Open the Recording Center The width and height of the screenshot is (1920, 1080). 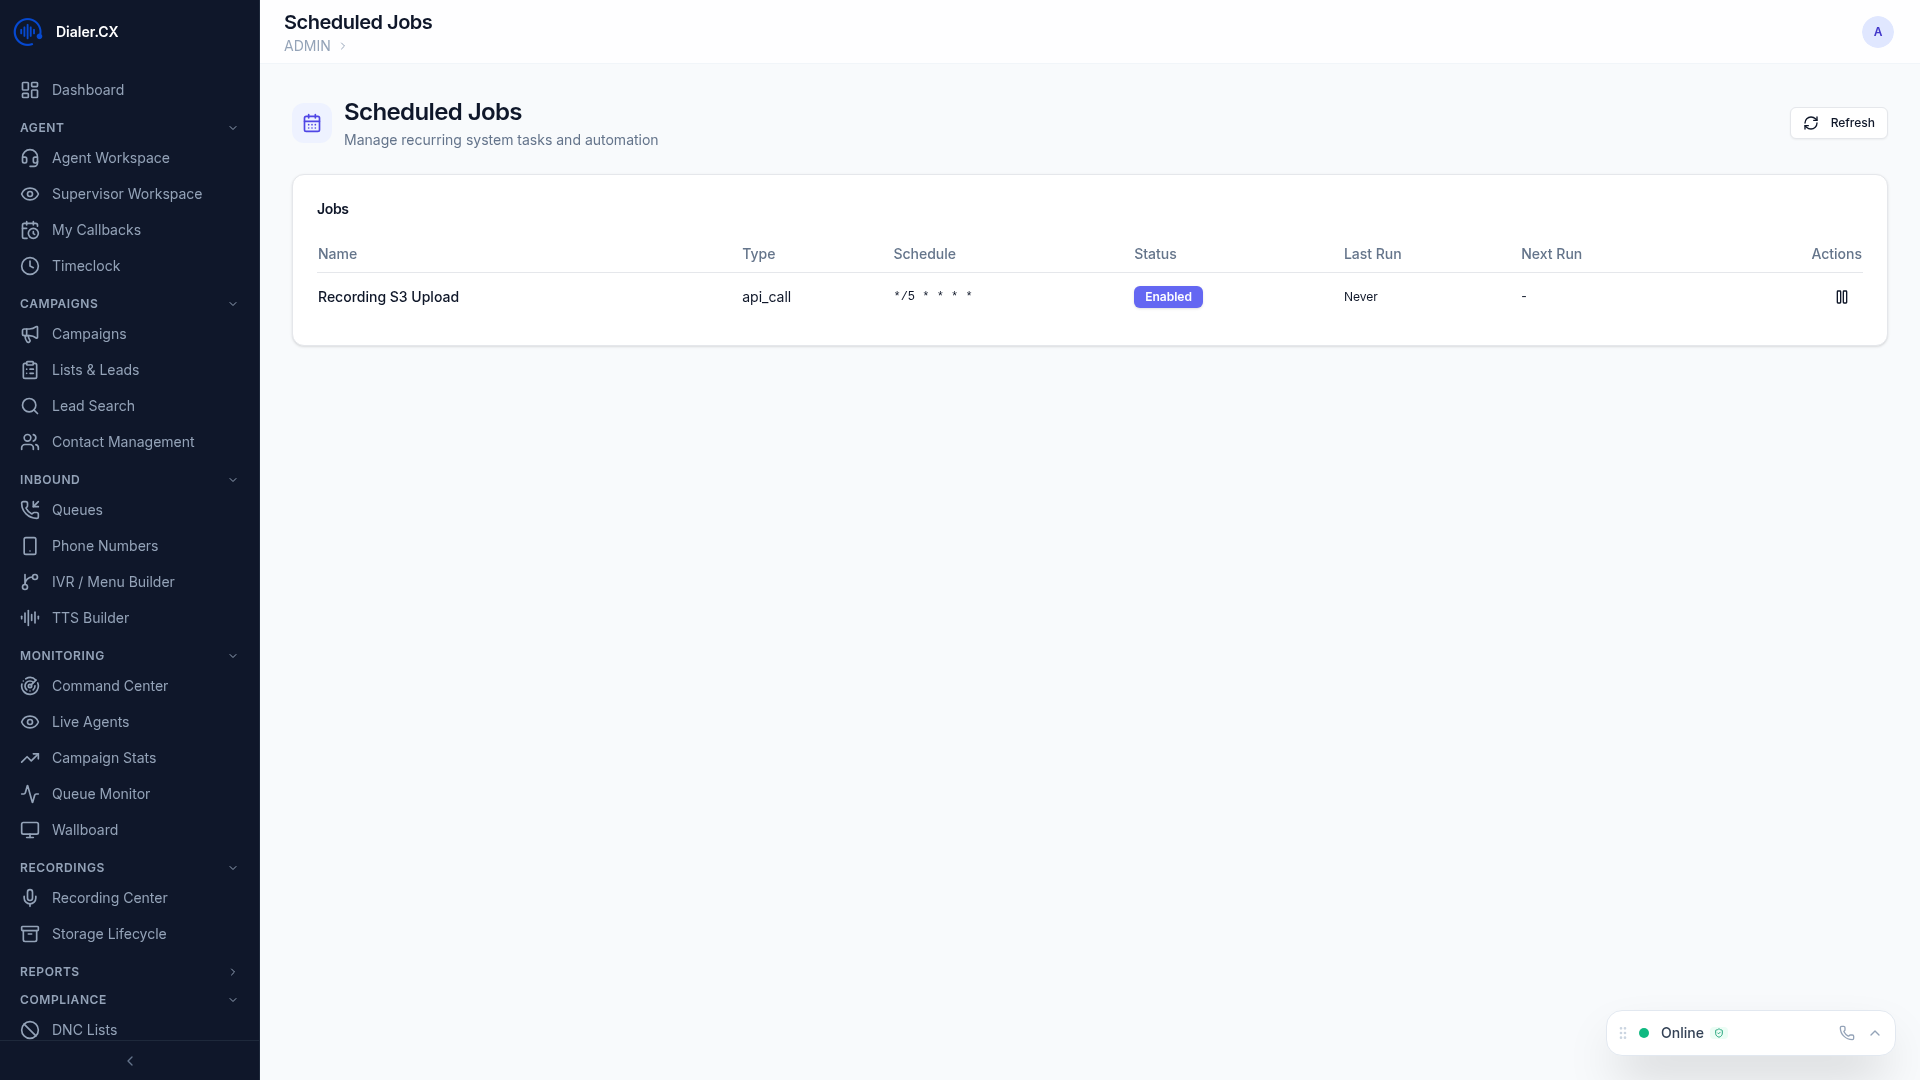point(110,898)
